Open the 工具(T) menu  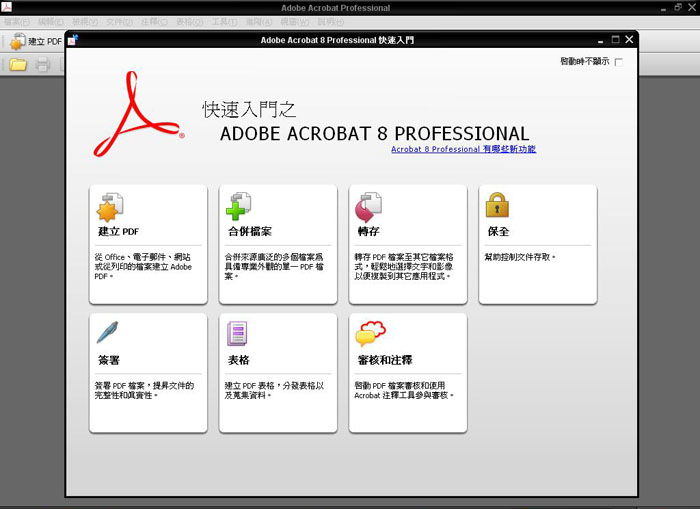[225, 21]
